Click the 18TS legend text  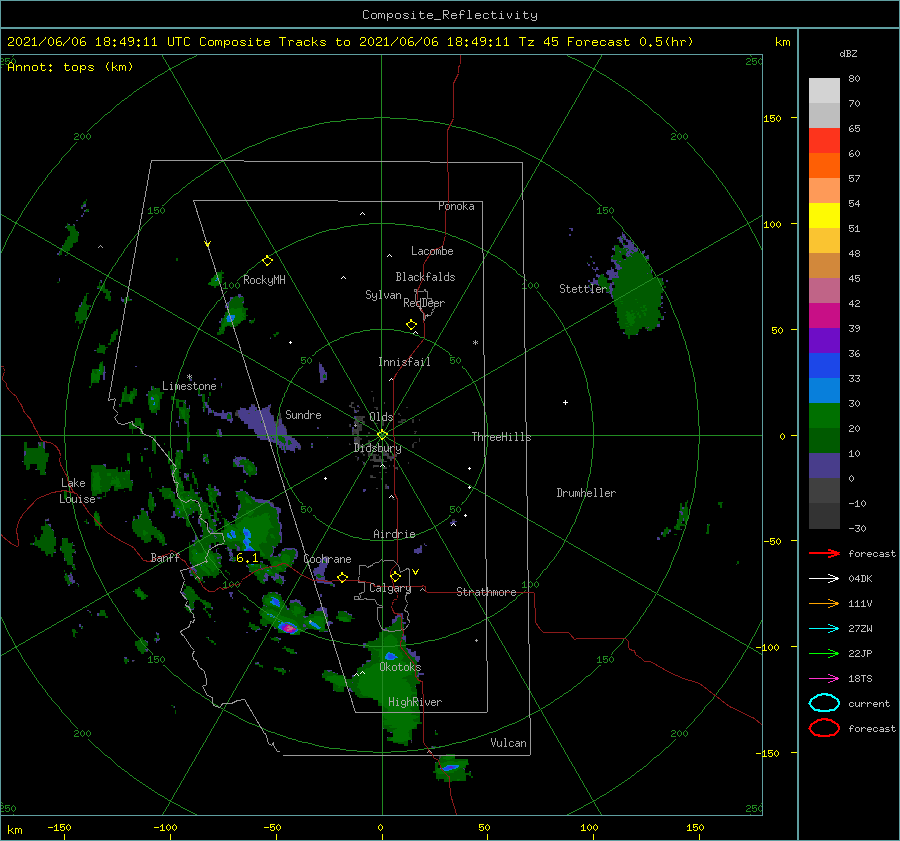point(860,679)
